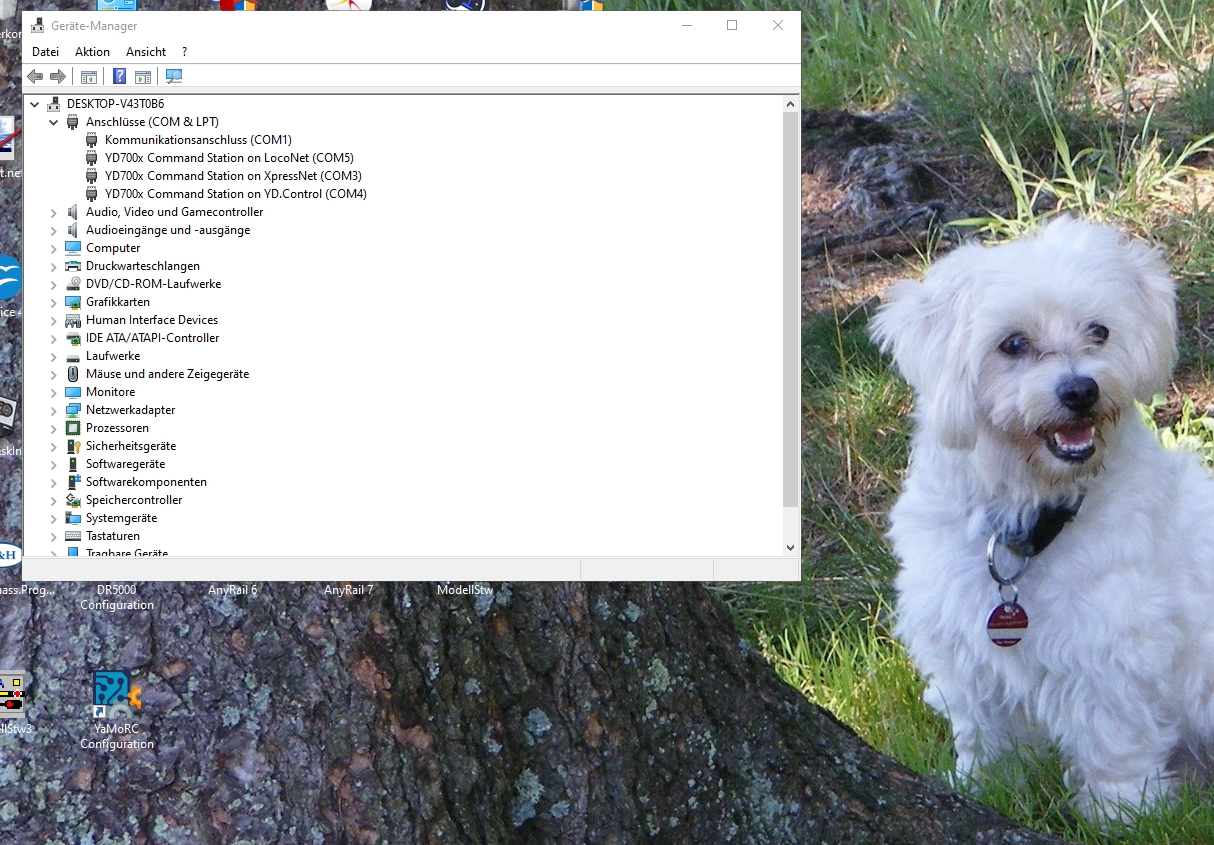Expand the Audio, Video und Gamecontroller node
The image size is (1214, 845).
54,212
